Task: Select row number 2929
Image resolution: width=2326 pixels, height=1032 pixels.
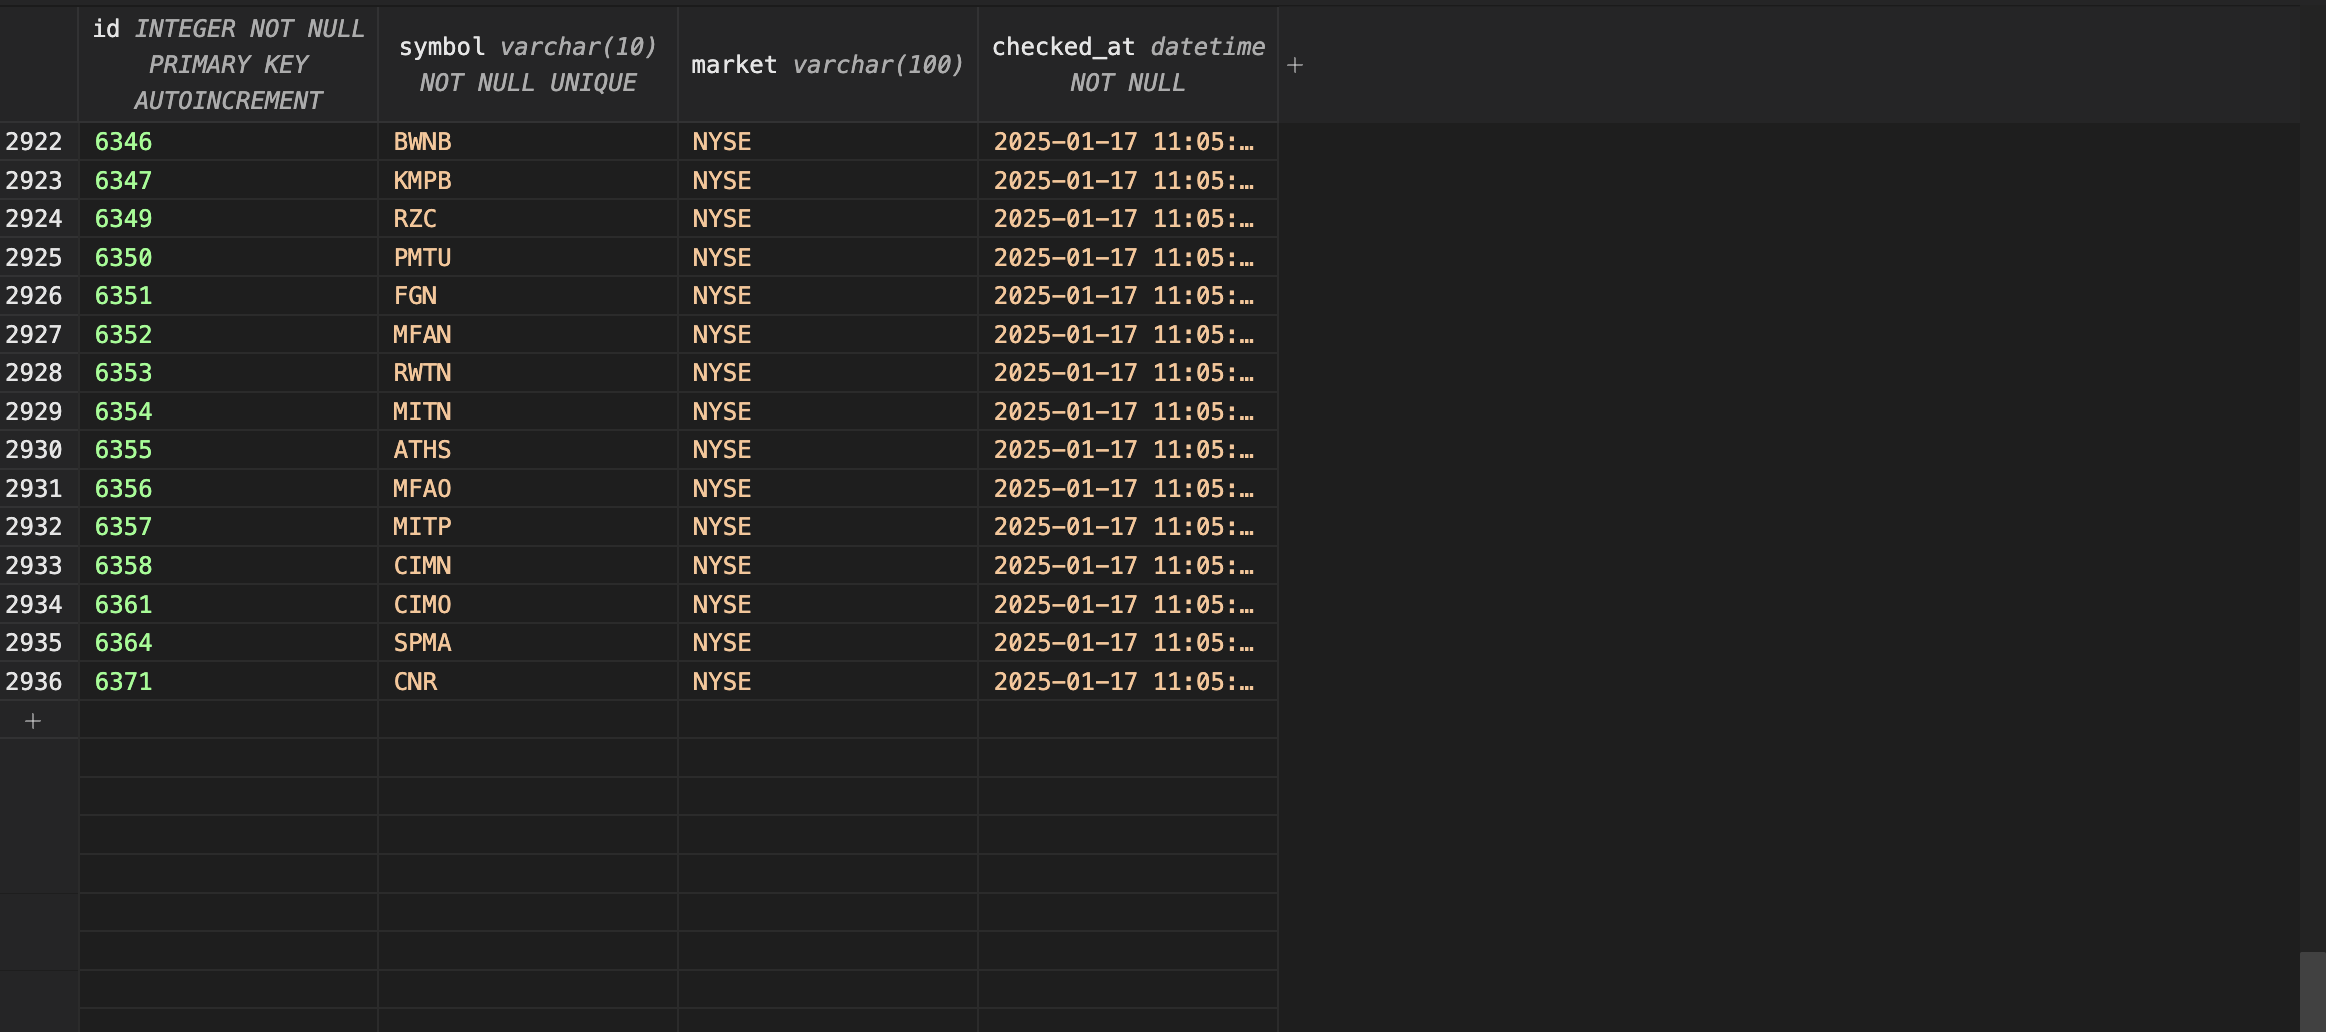Action: point(39,412)
